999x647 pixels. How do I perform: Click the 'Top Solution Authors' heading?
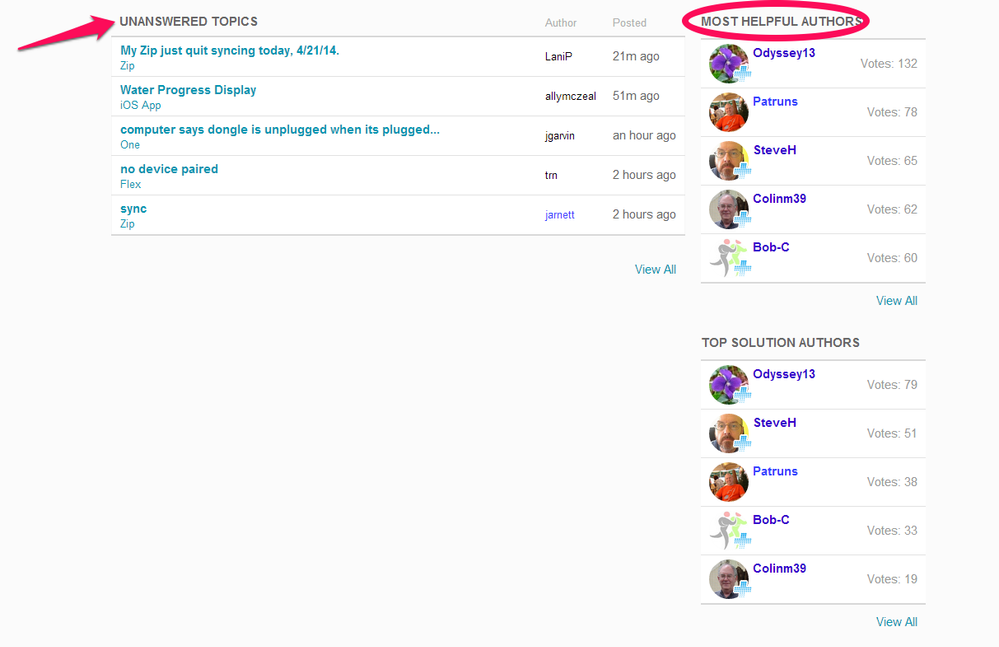780,343
